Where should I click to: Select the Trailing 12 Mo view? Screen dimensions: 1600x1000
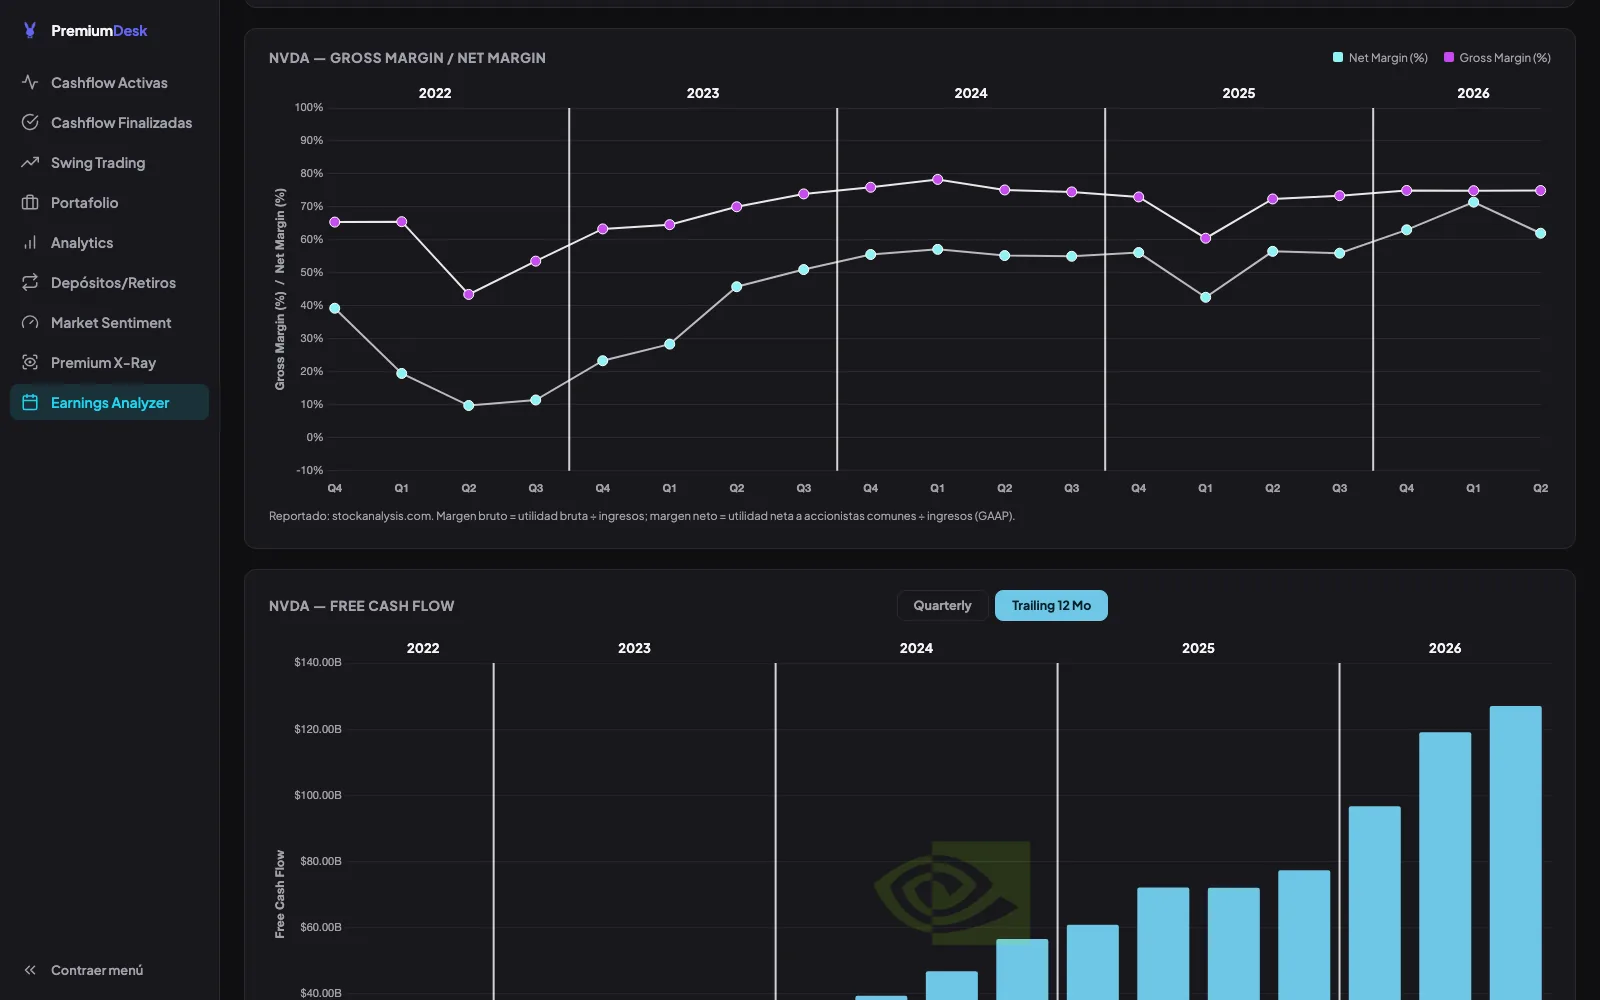1051,606
